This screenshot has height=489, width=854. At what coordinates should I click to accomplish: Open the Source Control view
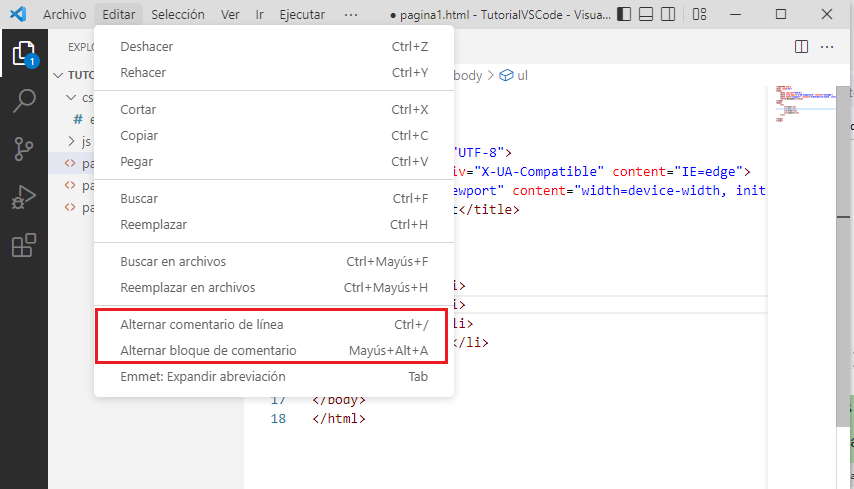tap(24, 149)
